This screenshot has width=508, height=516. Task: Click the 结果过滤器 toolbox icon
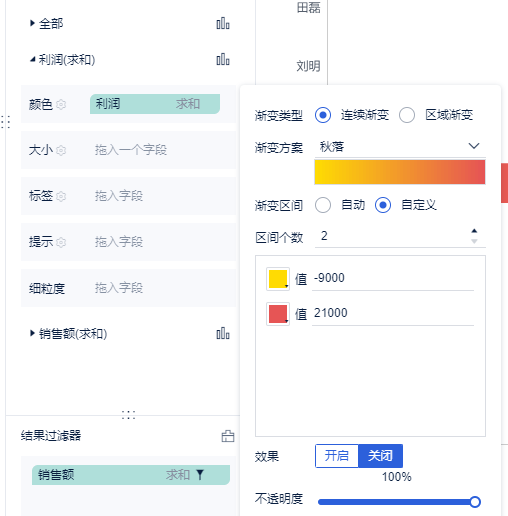point(228,436)
